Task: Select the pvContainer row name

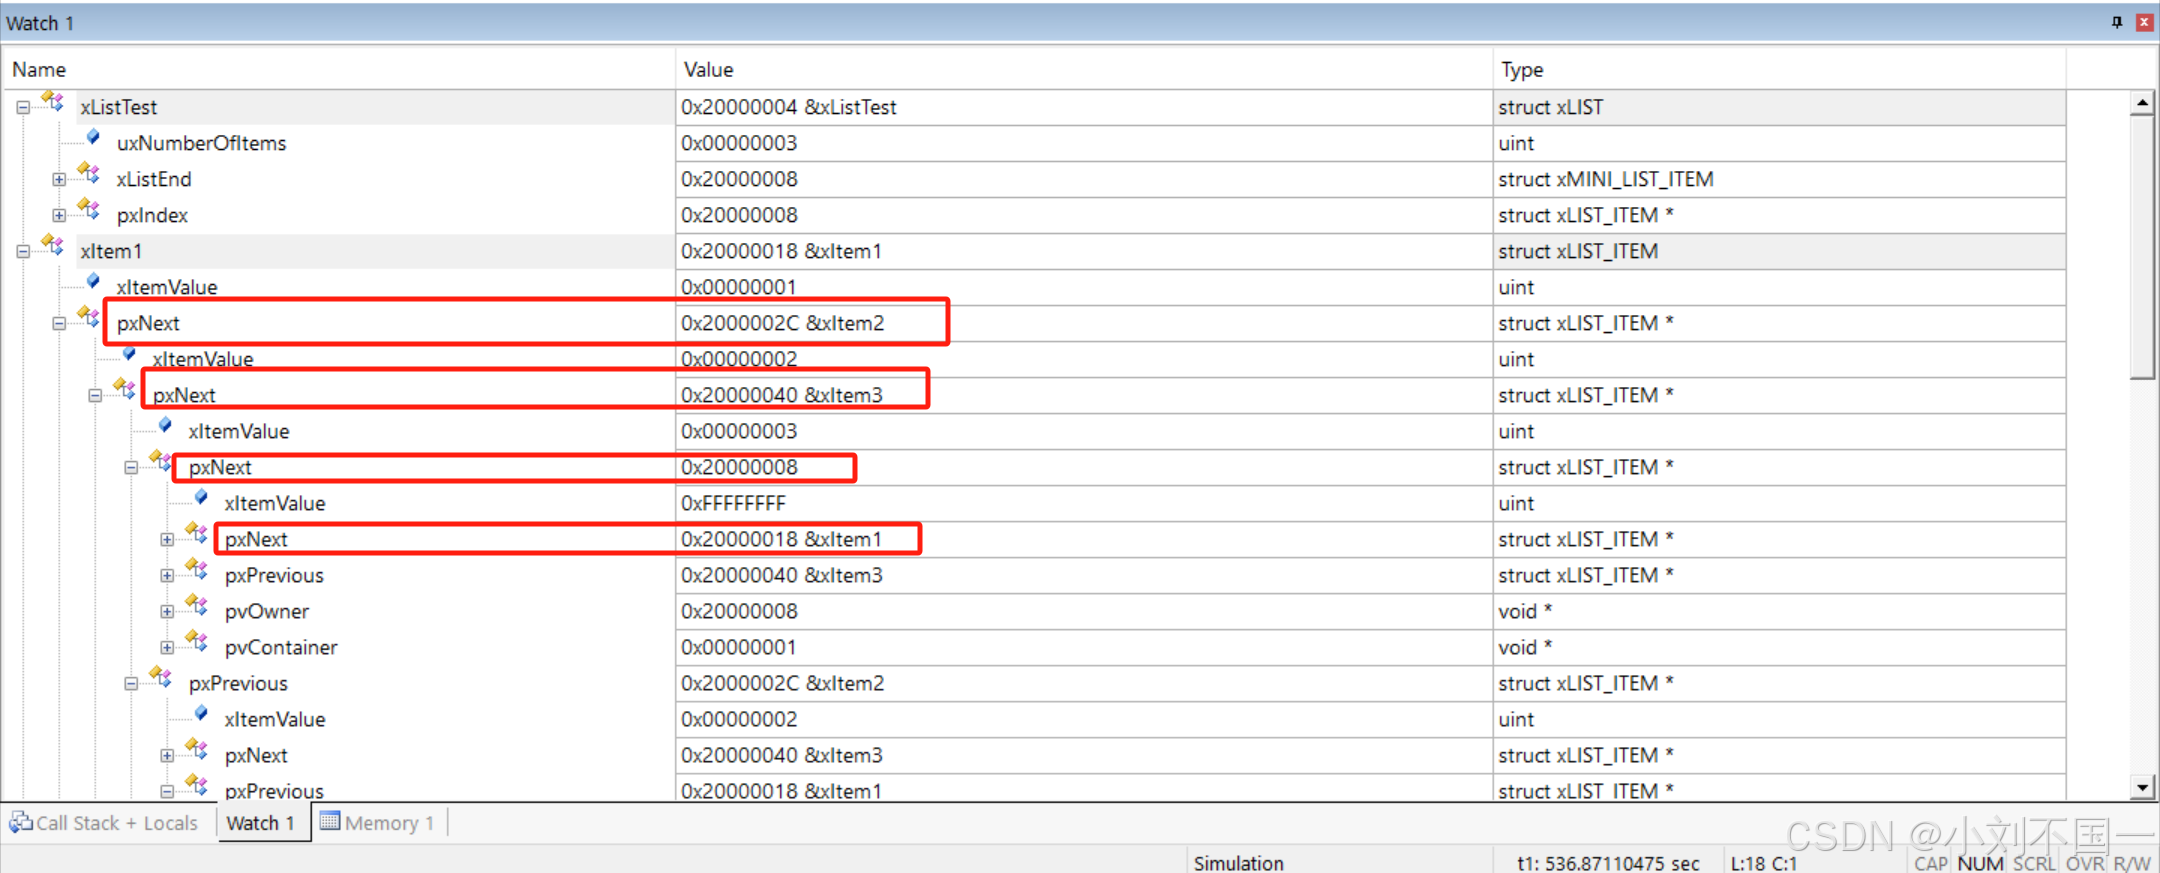Action: 281,647
